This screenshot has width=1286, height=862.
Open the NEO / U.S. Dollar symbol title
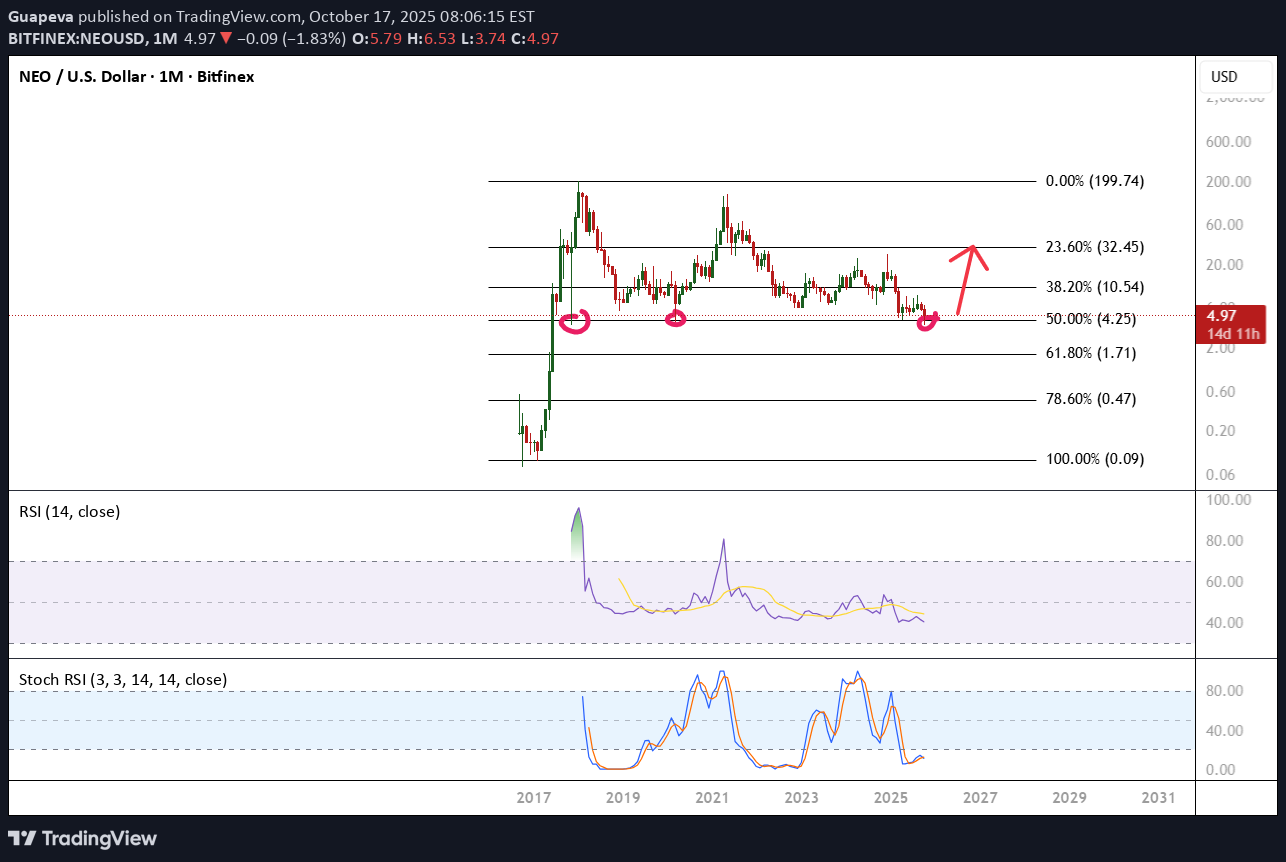136,77
